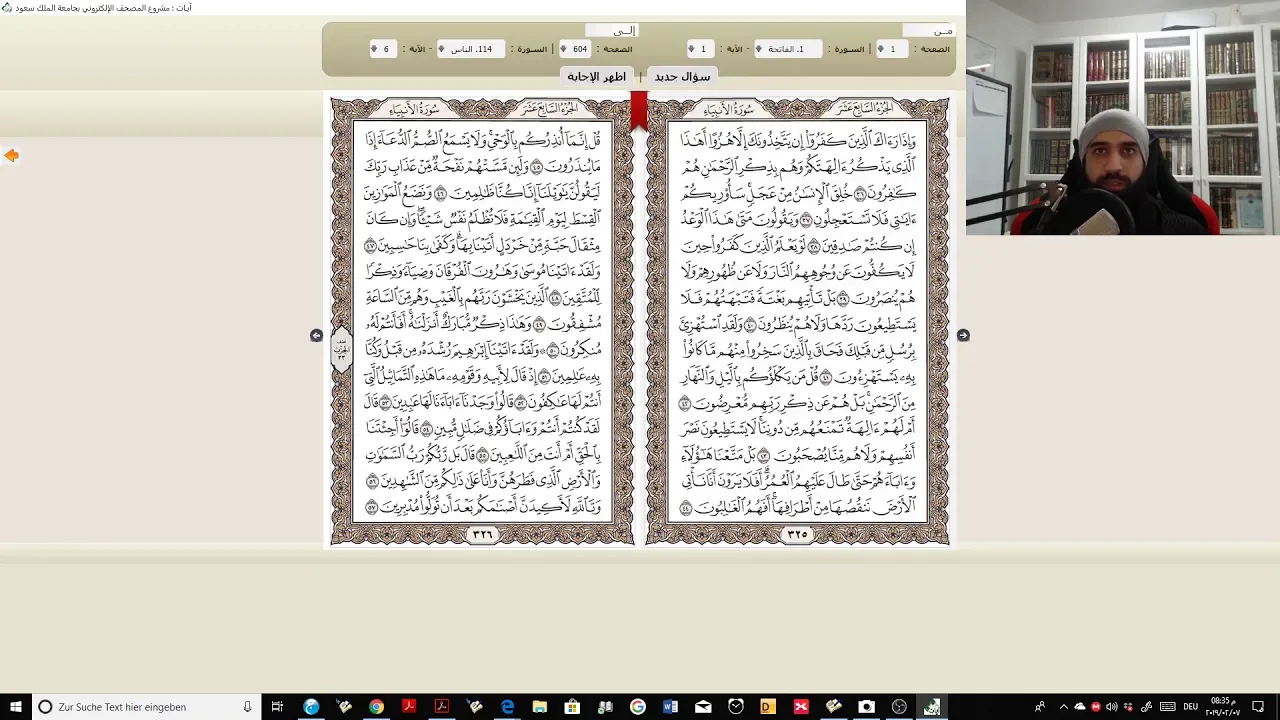
Task: Click the left Quran page numbered ٣٢٦
Action: [x=482, y=321]
